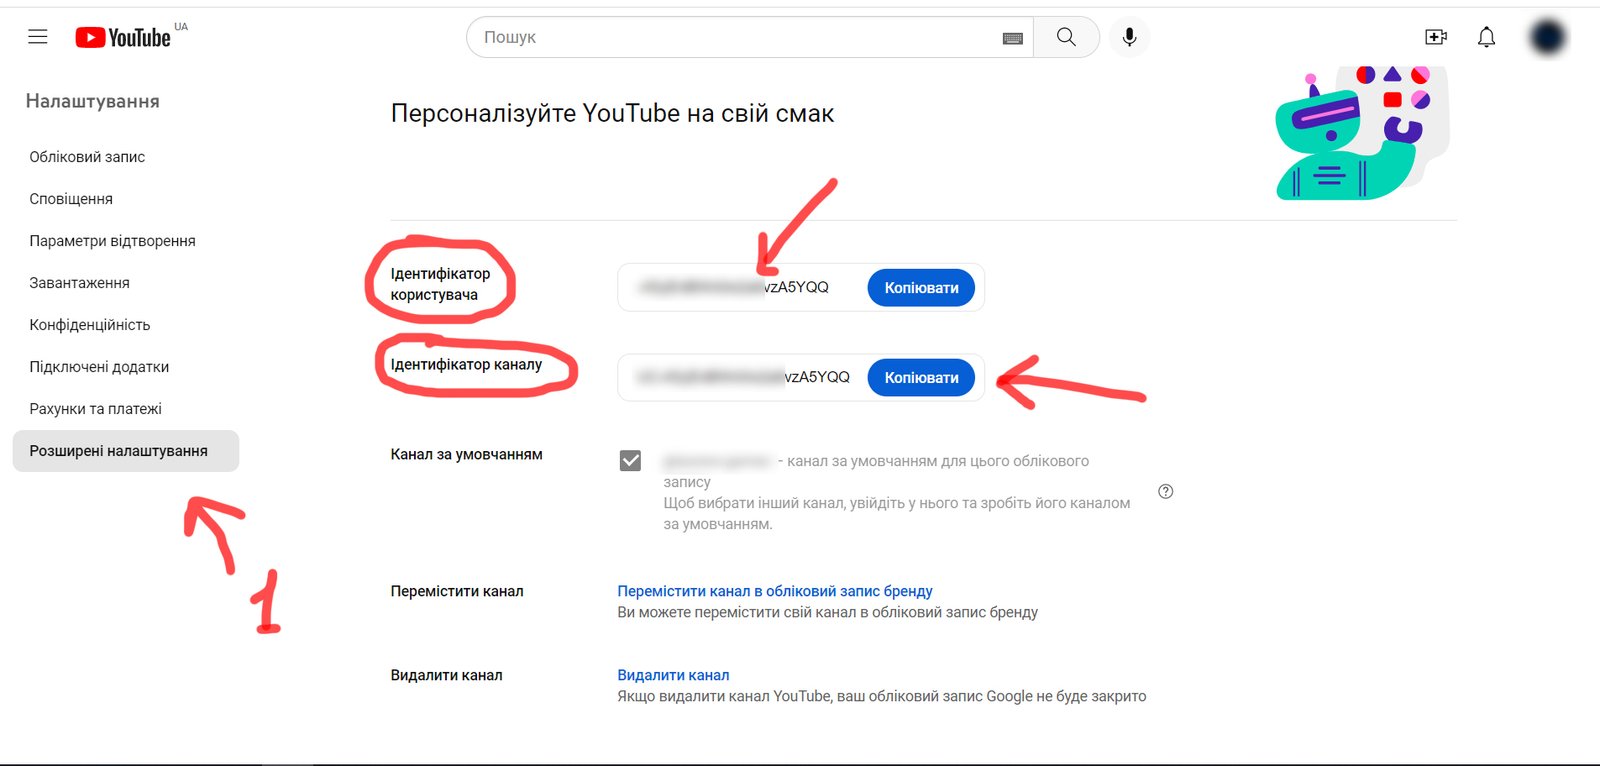Click the Видалити канал link
The height and width of the screenshot is (766, 1600).
673,675
